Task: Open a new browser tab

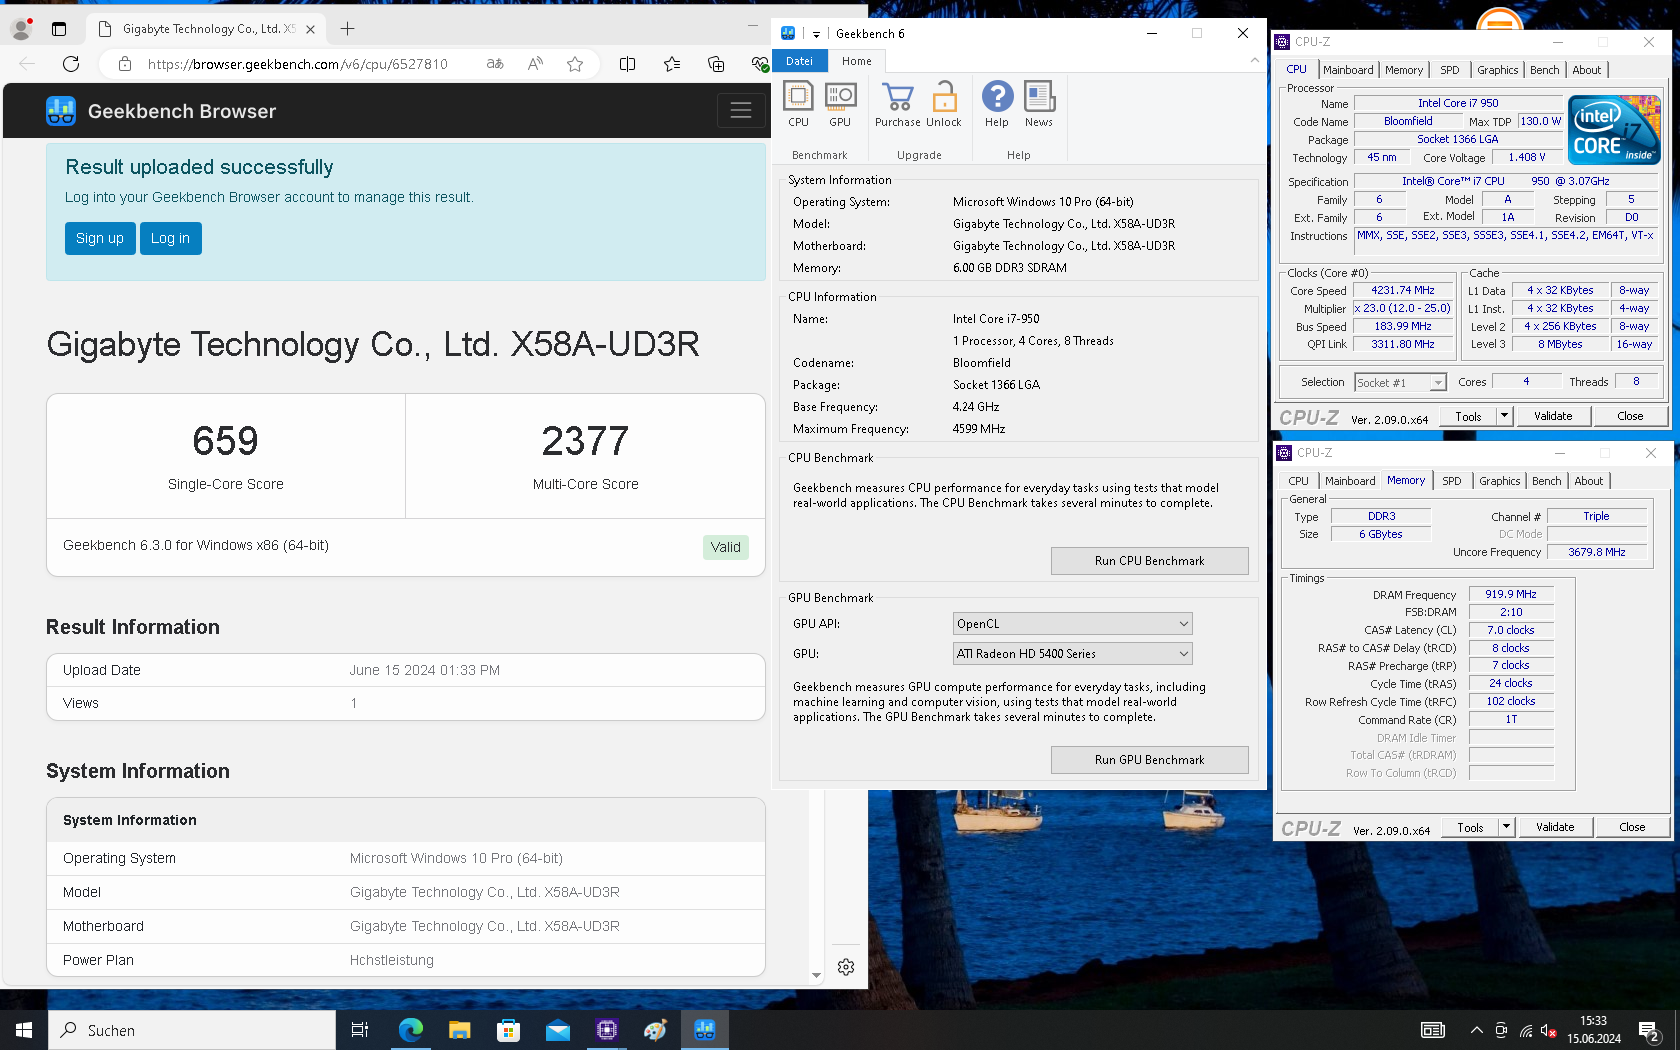Action: tap(347, 29)
